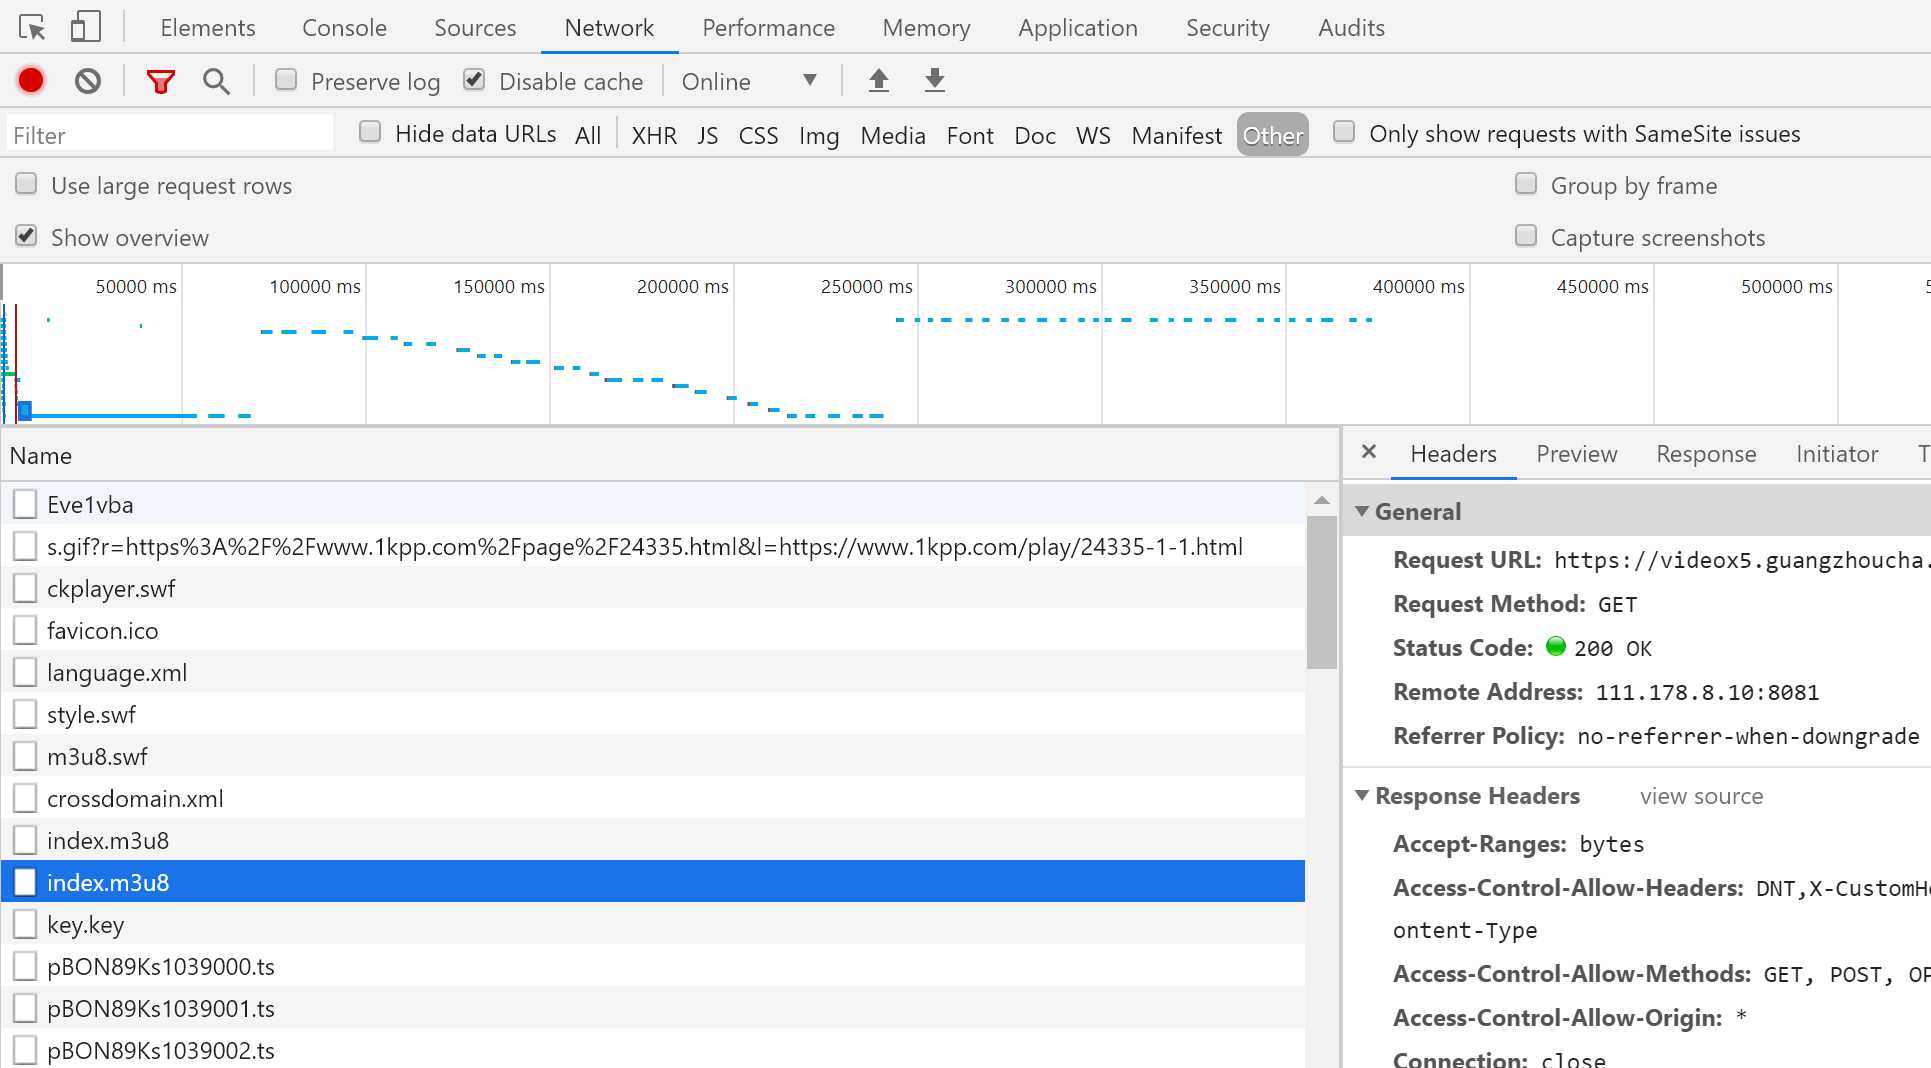Click file icon beside favicon.ico

(x=25, y=630)
